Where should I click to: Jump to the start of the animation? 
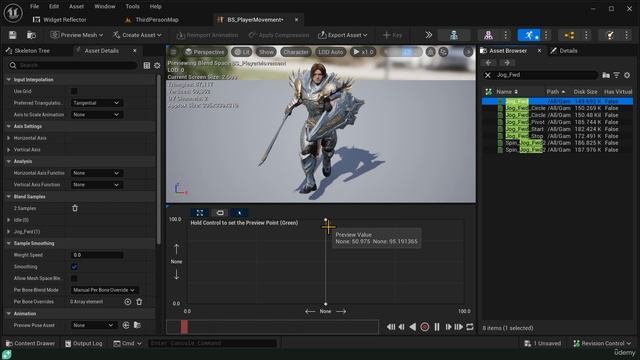pyautogui.click(x=390, y=327)
